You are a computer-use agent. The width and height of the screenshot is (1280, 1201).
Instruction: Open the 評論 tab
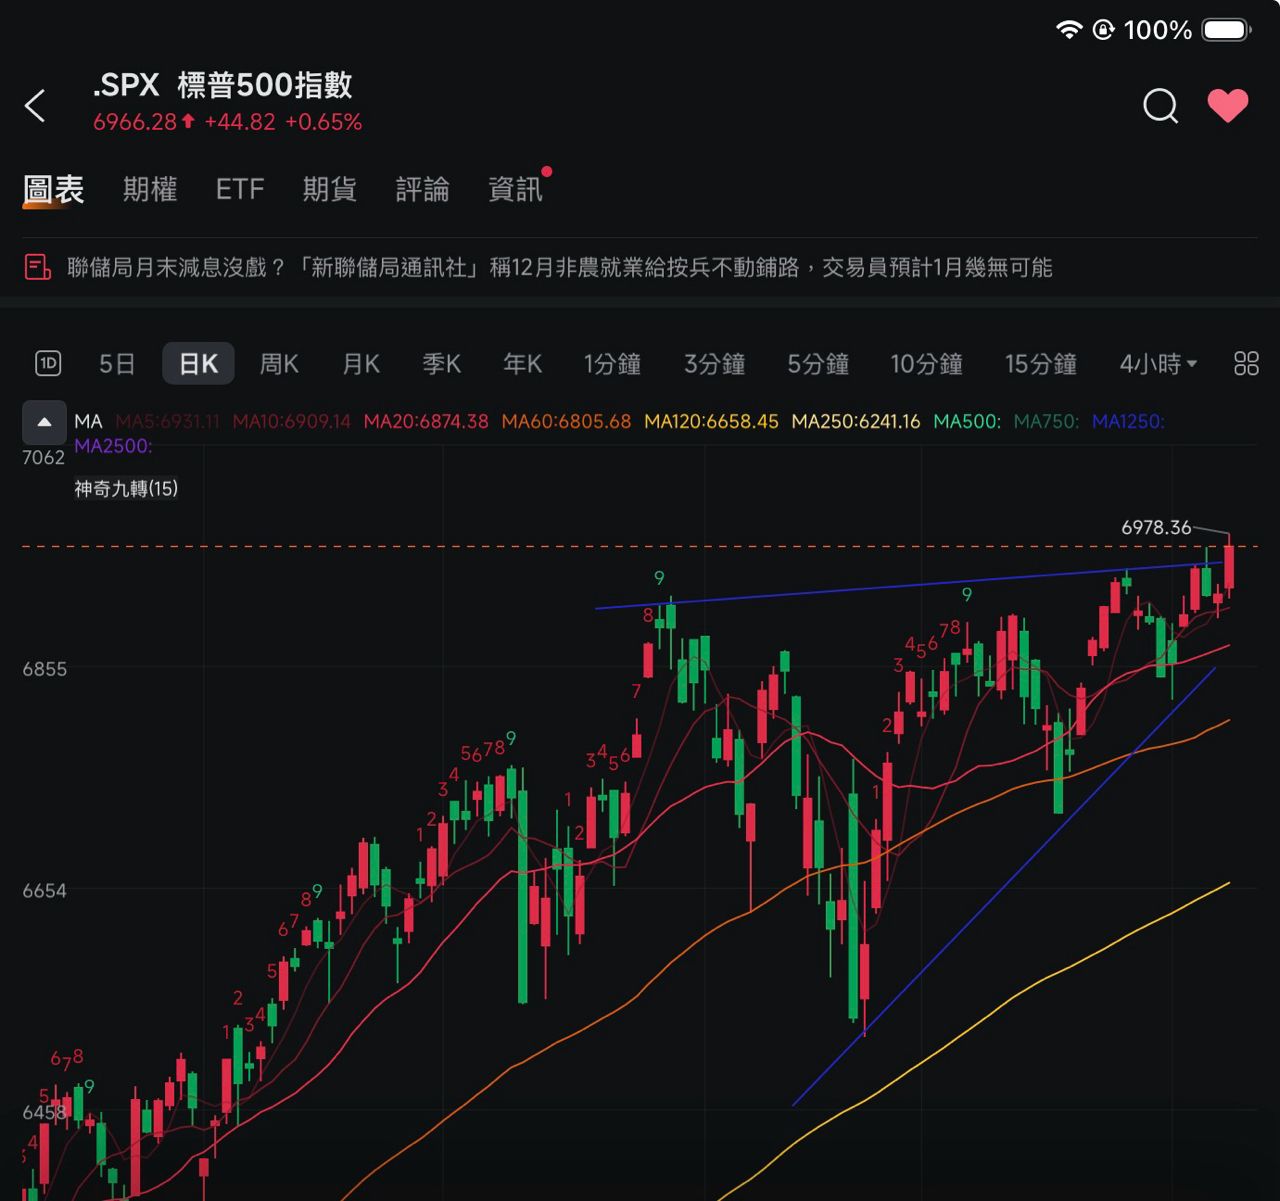422,189
